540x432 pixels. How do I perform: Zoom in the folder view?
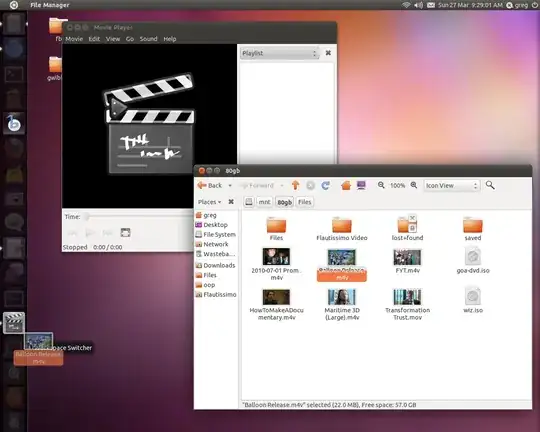click(414, 185)
